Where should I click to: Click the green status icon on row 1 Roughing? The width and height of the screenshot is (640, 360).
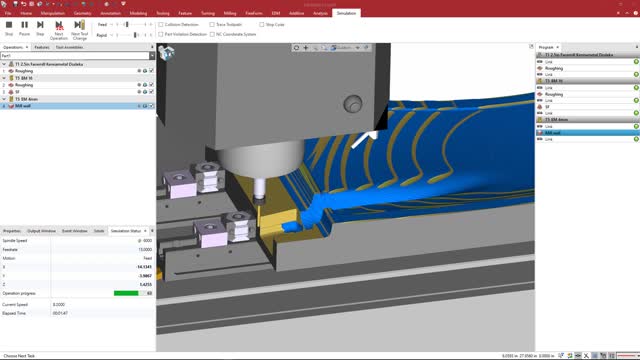click(145, 71)
